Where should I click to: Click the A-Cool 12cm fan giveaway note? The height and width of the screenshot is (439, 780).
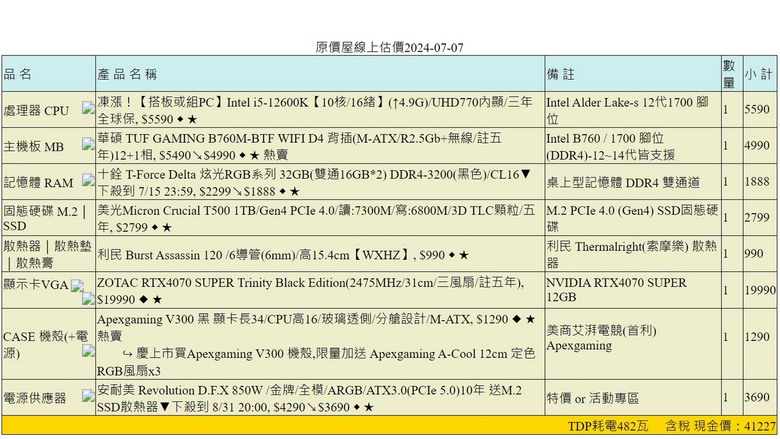(316, 362)
